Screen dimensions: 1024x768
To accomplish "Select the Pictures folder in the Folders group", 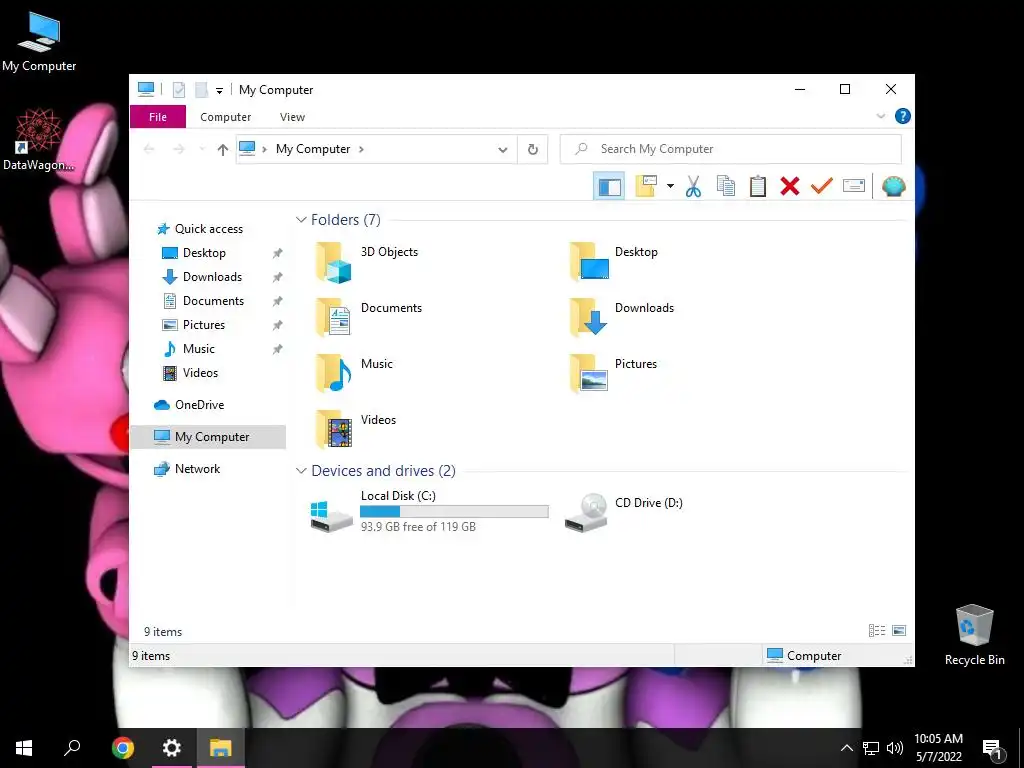I will [613, 374].
